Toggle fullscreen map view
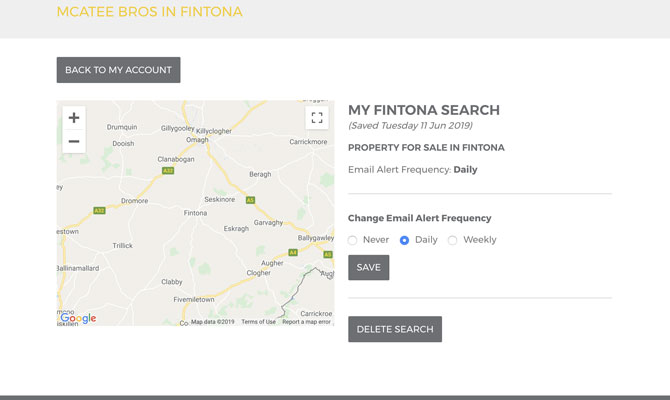670x400 pixels. click(317, 118)
